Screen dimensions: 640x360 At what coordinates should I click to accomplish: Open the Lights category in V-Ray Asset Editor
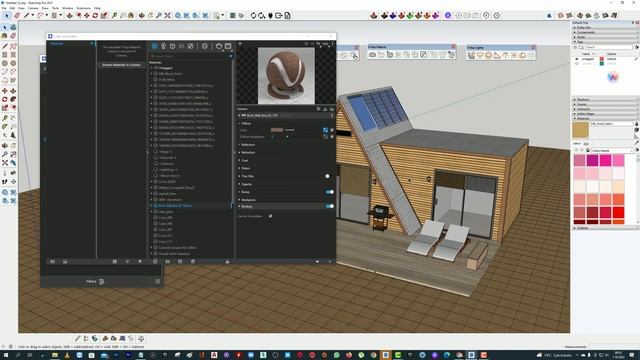pyautogui.click(x=163, y=46)
